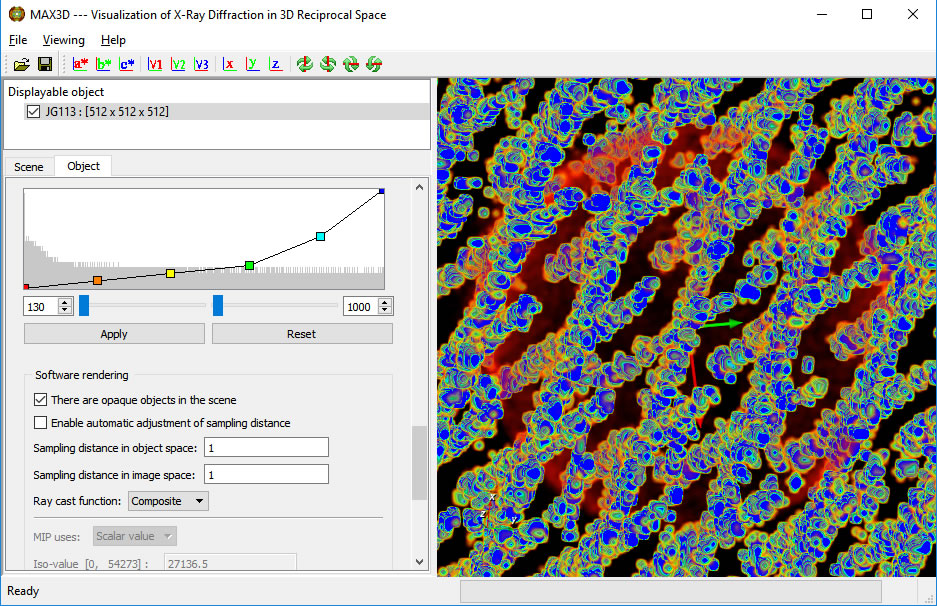937x606 pixels.
Task: Align view to the x axis
Action: 229,64
